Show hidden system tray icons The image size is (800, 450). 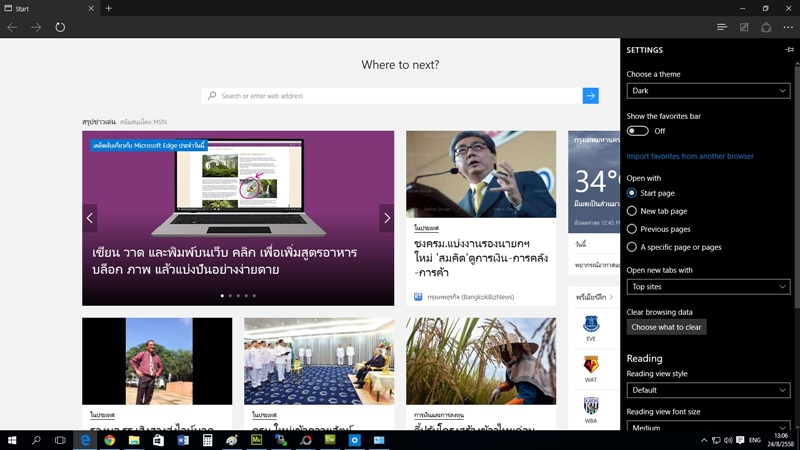pos(704,440)
